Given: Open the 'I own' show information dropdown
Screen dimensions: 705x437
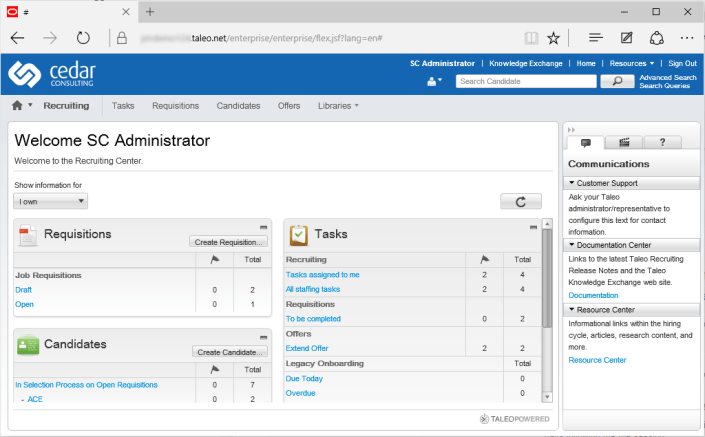Looking at the screenshot, I should [x=51, y=202].
